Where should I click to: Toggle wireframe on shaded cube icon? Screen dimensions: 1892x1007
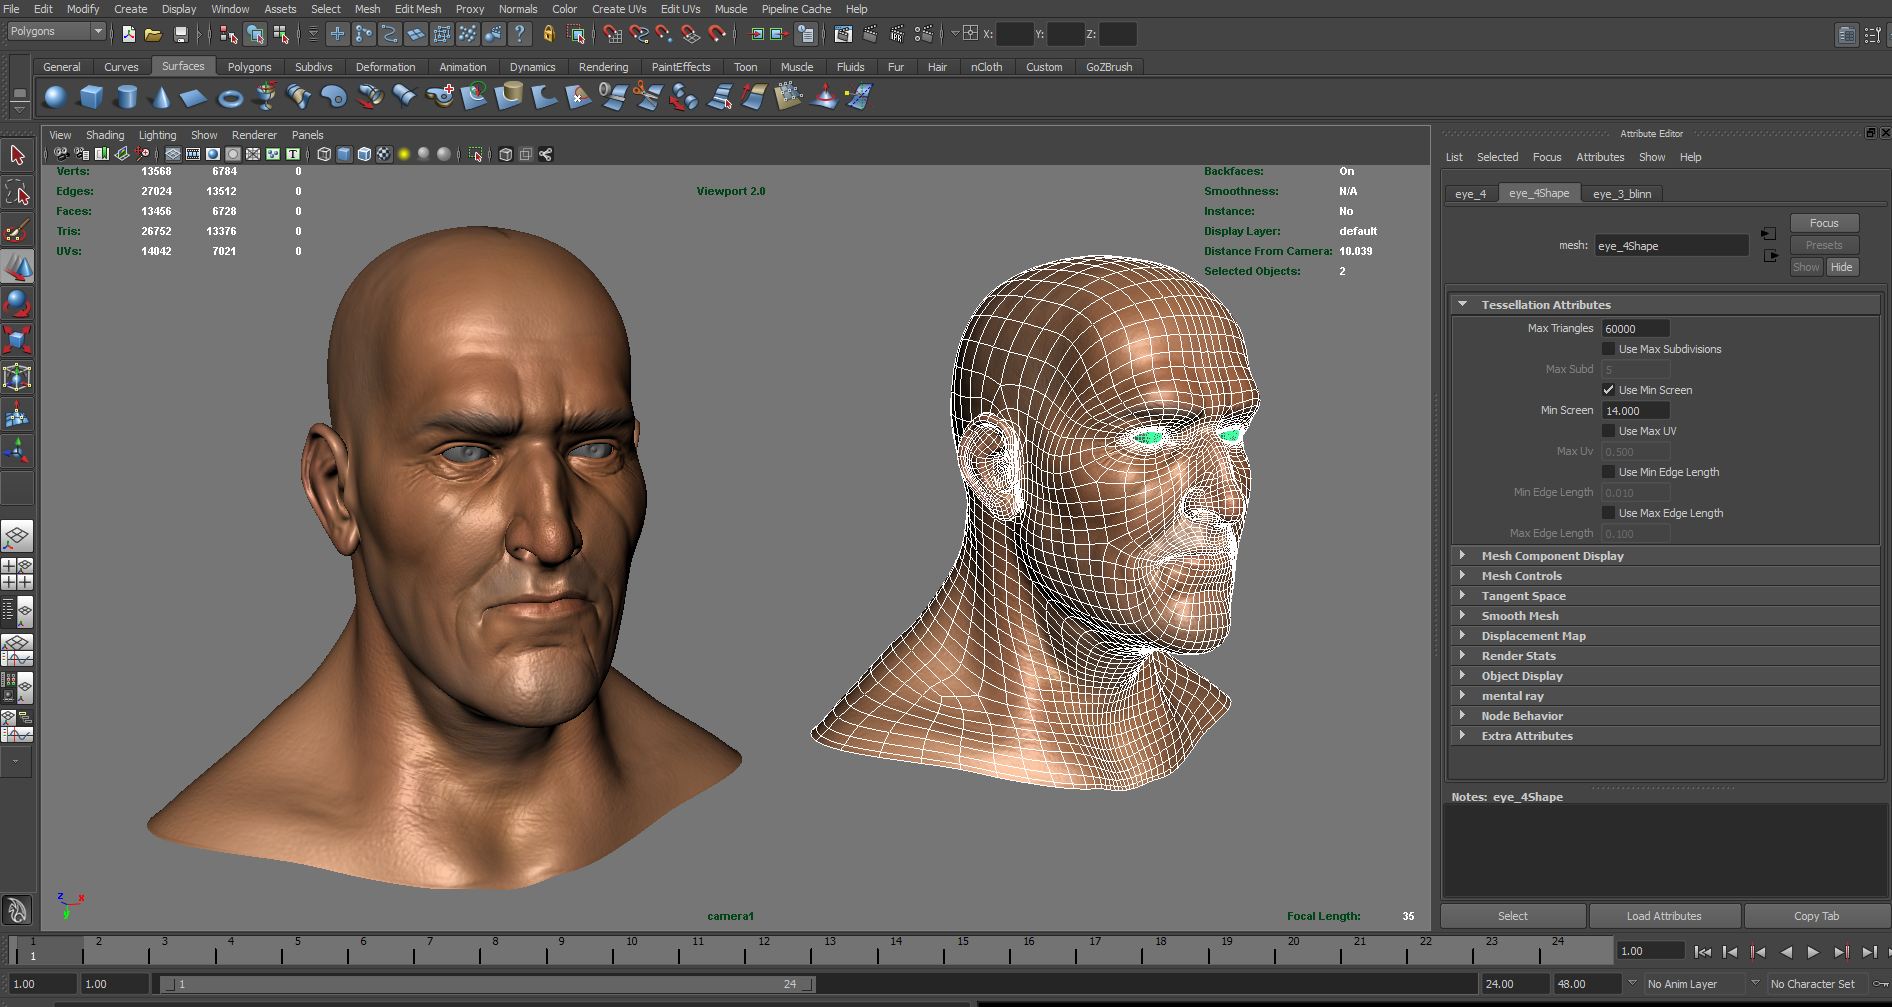[364, 154]
